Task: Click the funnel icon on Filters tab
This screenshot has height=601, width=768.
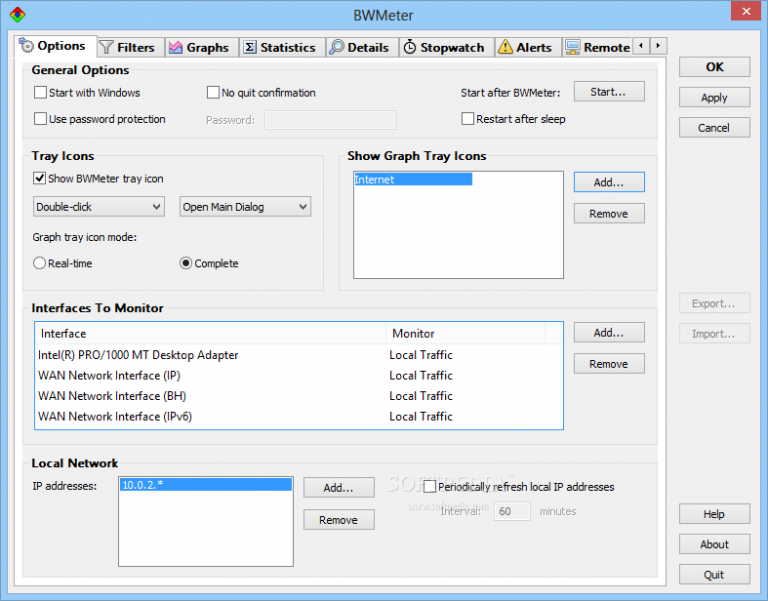Action: [x=106, y=48]
